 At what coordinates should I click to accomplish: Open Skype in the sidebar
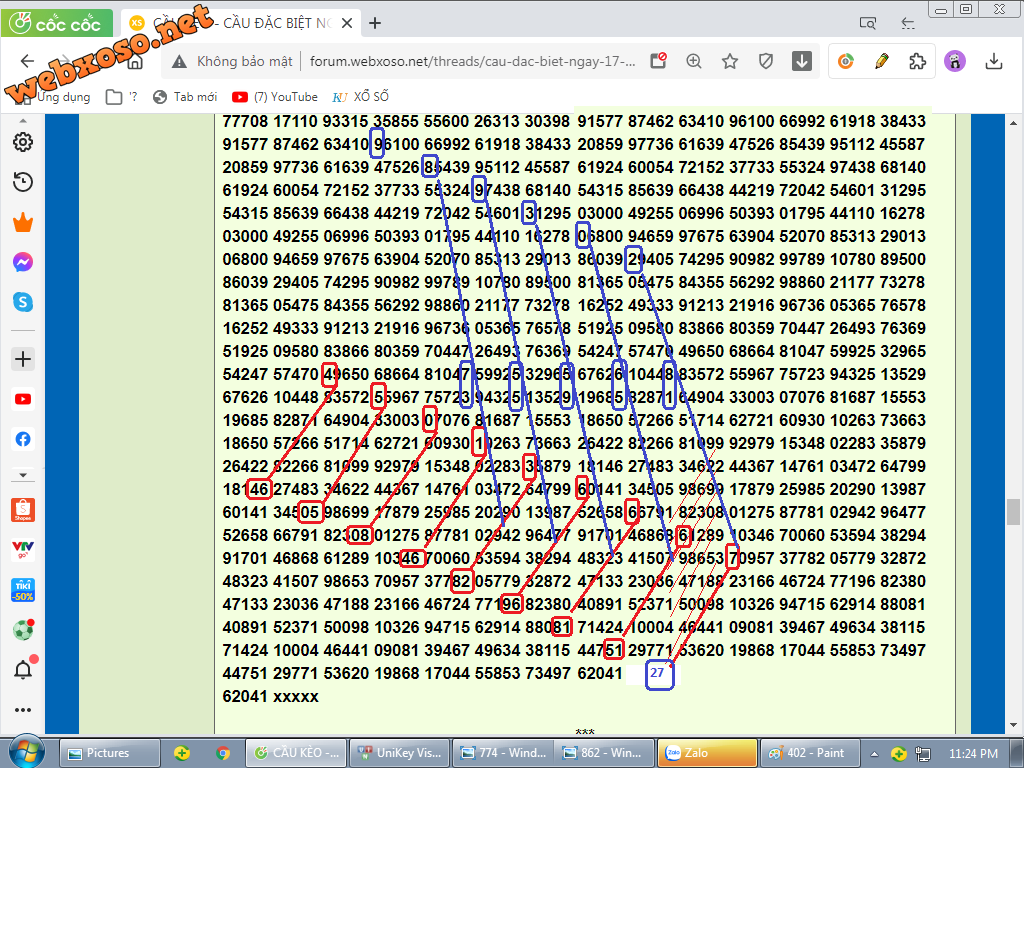22,302
